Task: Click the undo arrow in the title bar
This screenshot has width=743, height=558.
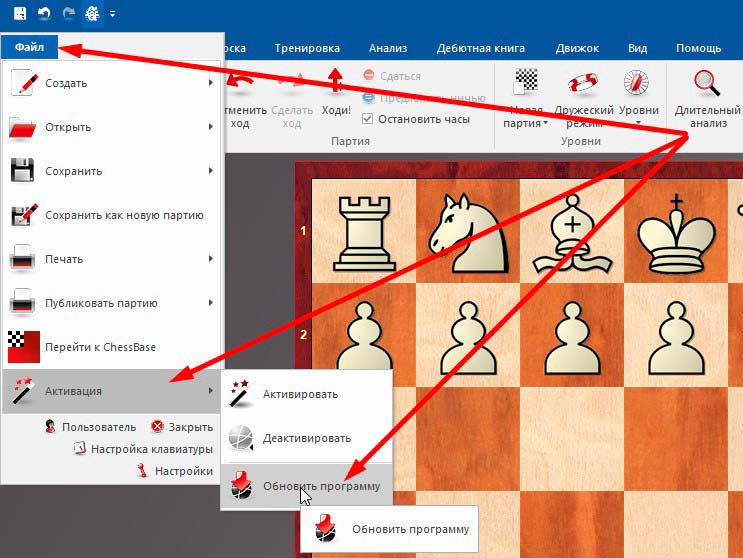Action: 44,14
